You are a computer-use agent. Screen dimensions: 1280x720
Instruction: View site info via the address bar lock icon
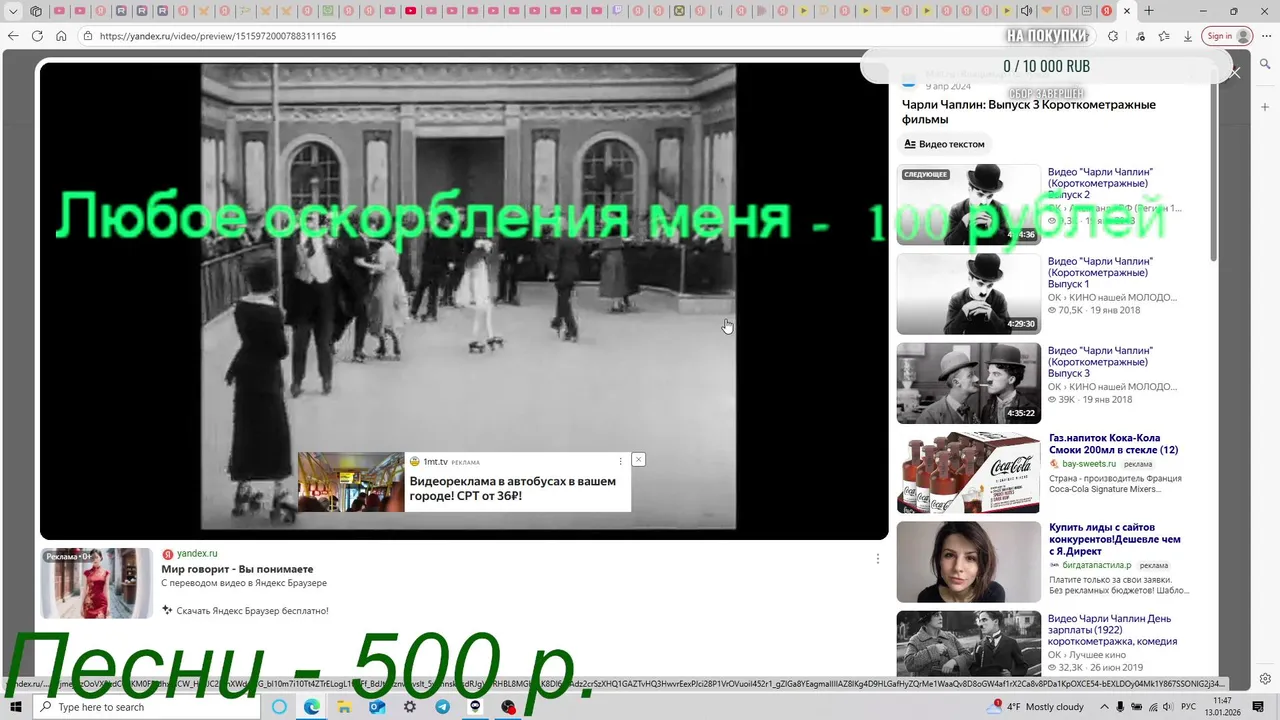pyautogui.click(x=88, y=36)
